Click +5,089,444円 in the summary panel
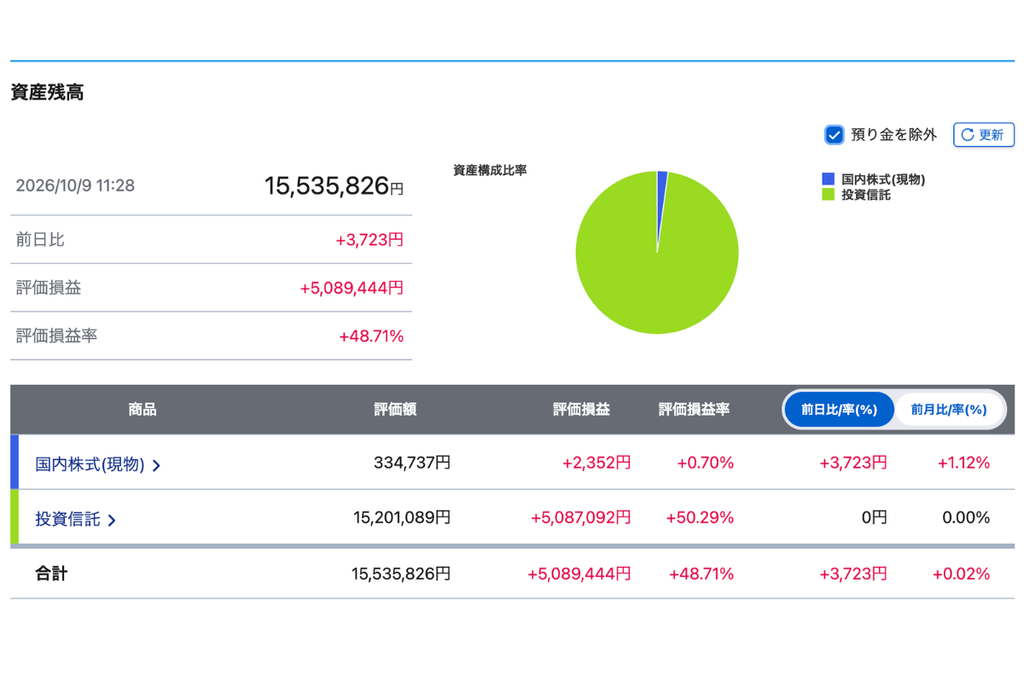 351,289
